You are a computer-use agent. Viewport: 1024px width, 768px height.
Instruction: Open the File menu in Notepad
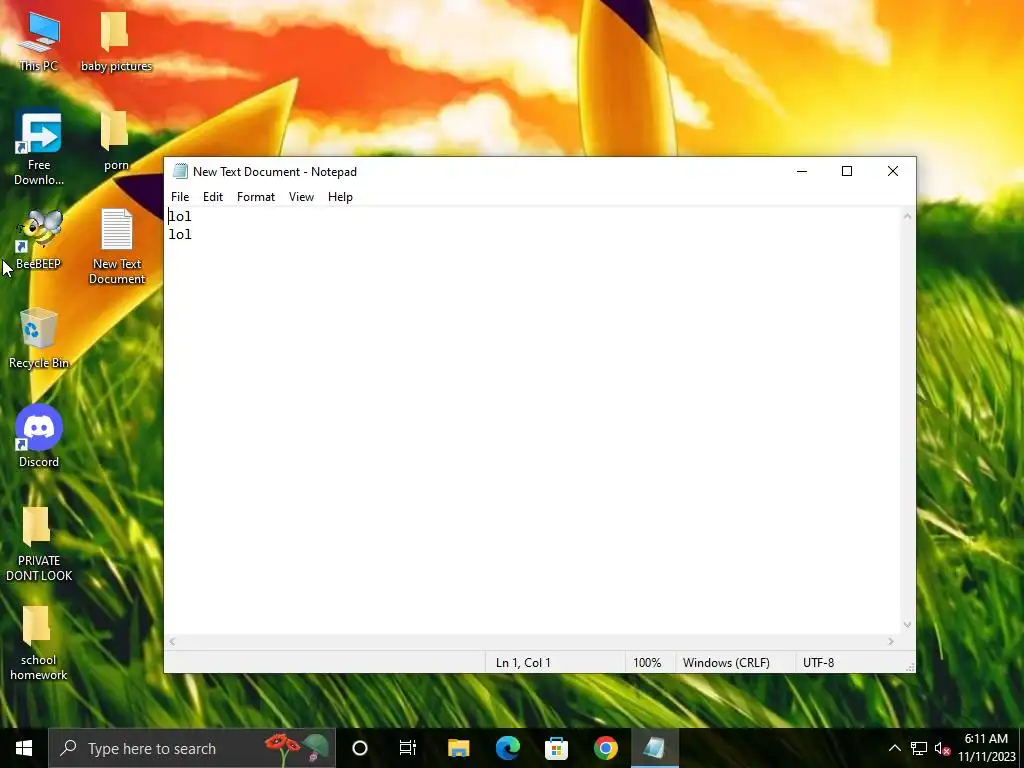180,197
